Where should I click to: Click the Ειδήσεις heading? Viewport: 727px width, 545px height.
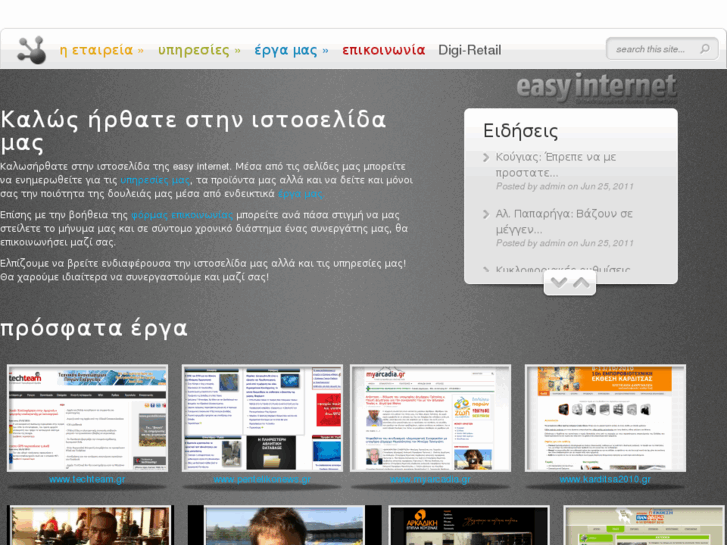click(520, 131)
